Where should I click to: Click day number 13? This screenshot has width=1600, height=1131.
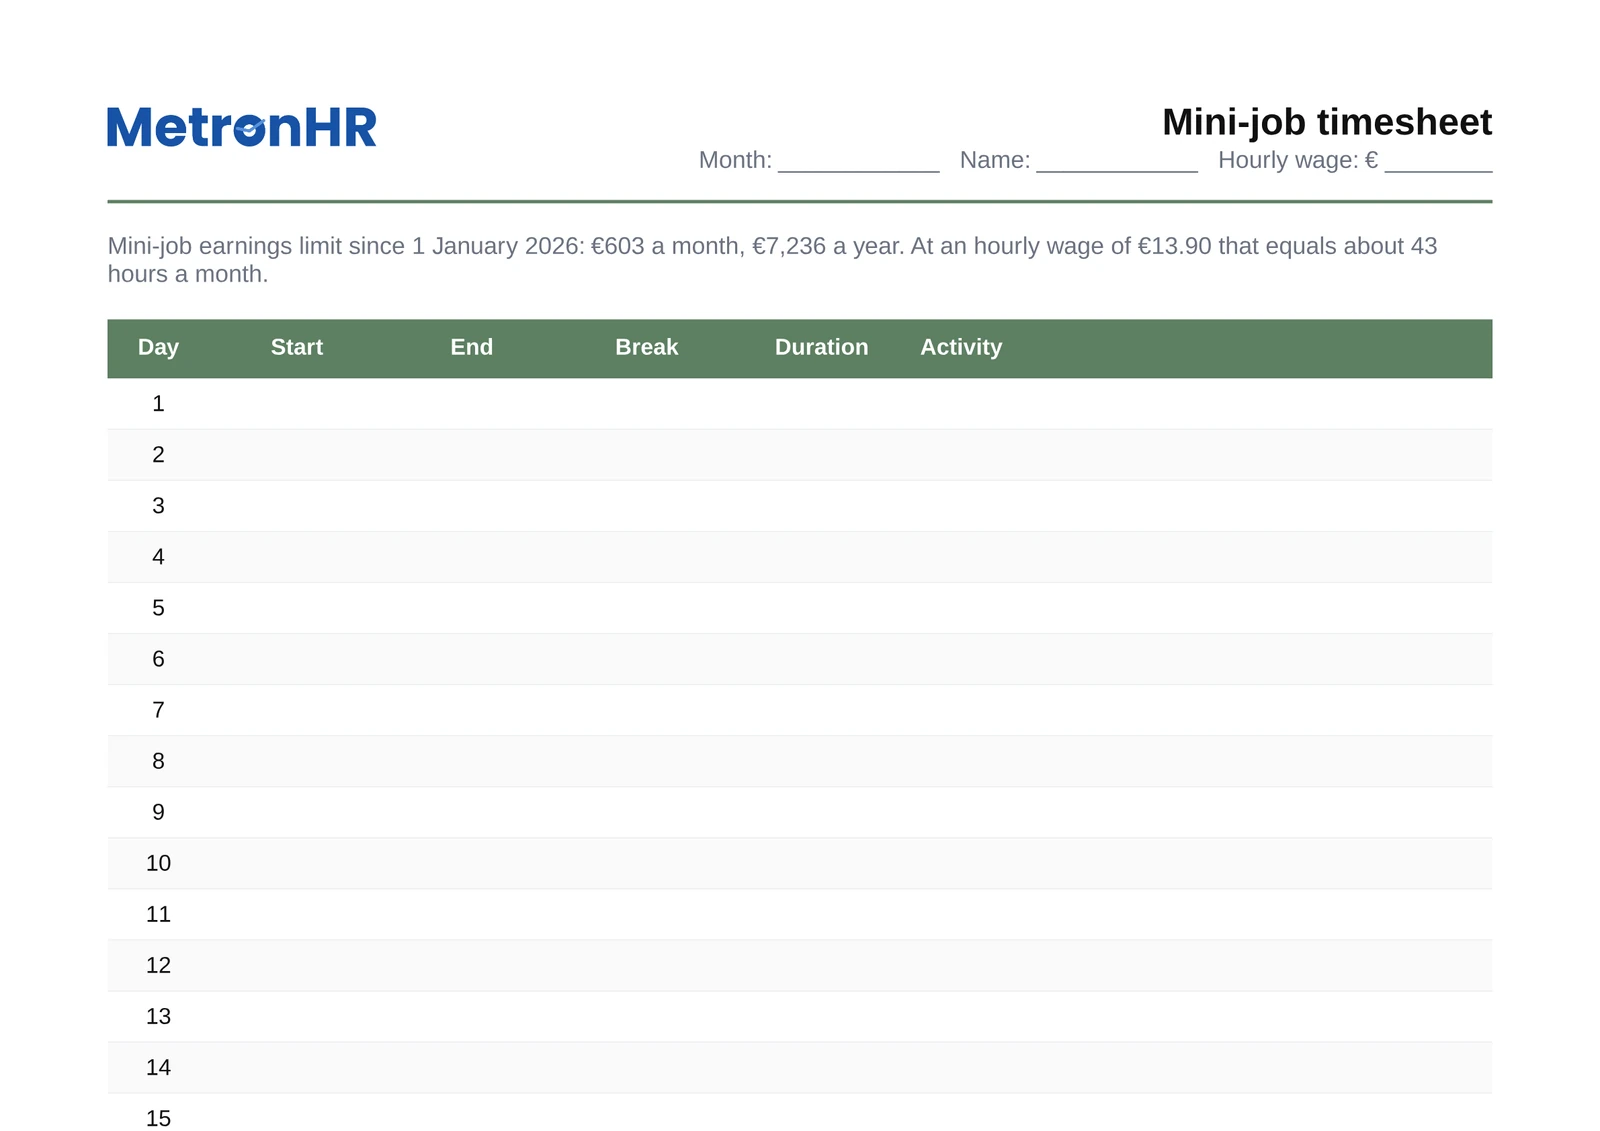click(158, 1016)
